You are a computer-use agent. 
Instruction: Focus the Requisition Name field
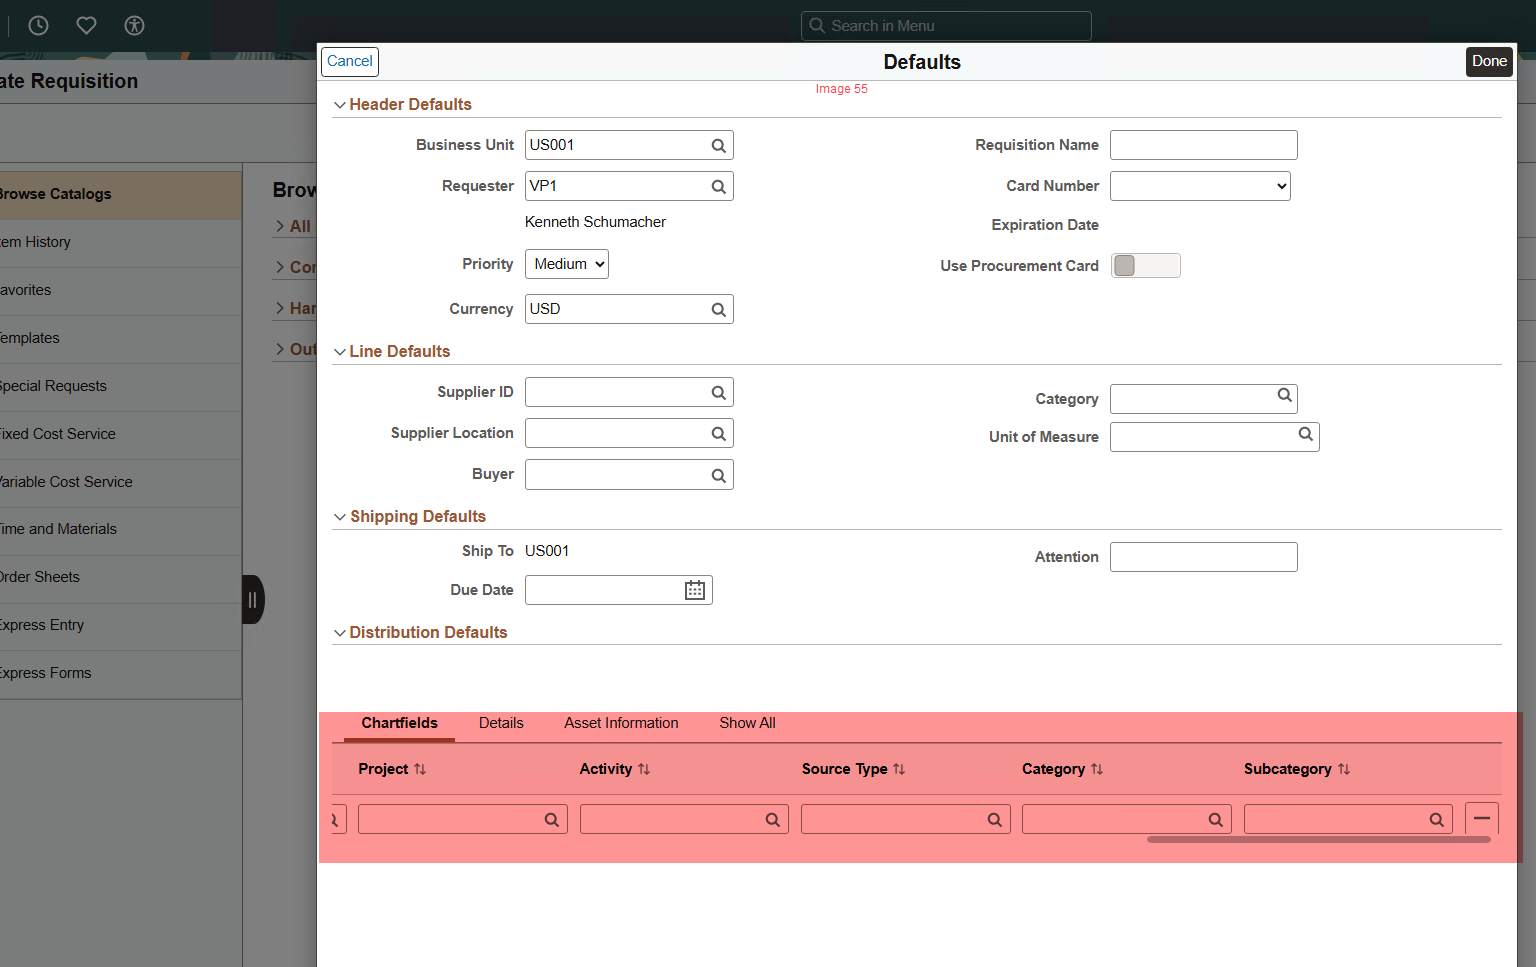tap(1204, 145)
